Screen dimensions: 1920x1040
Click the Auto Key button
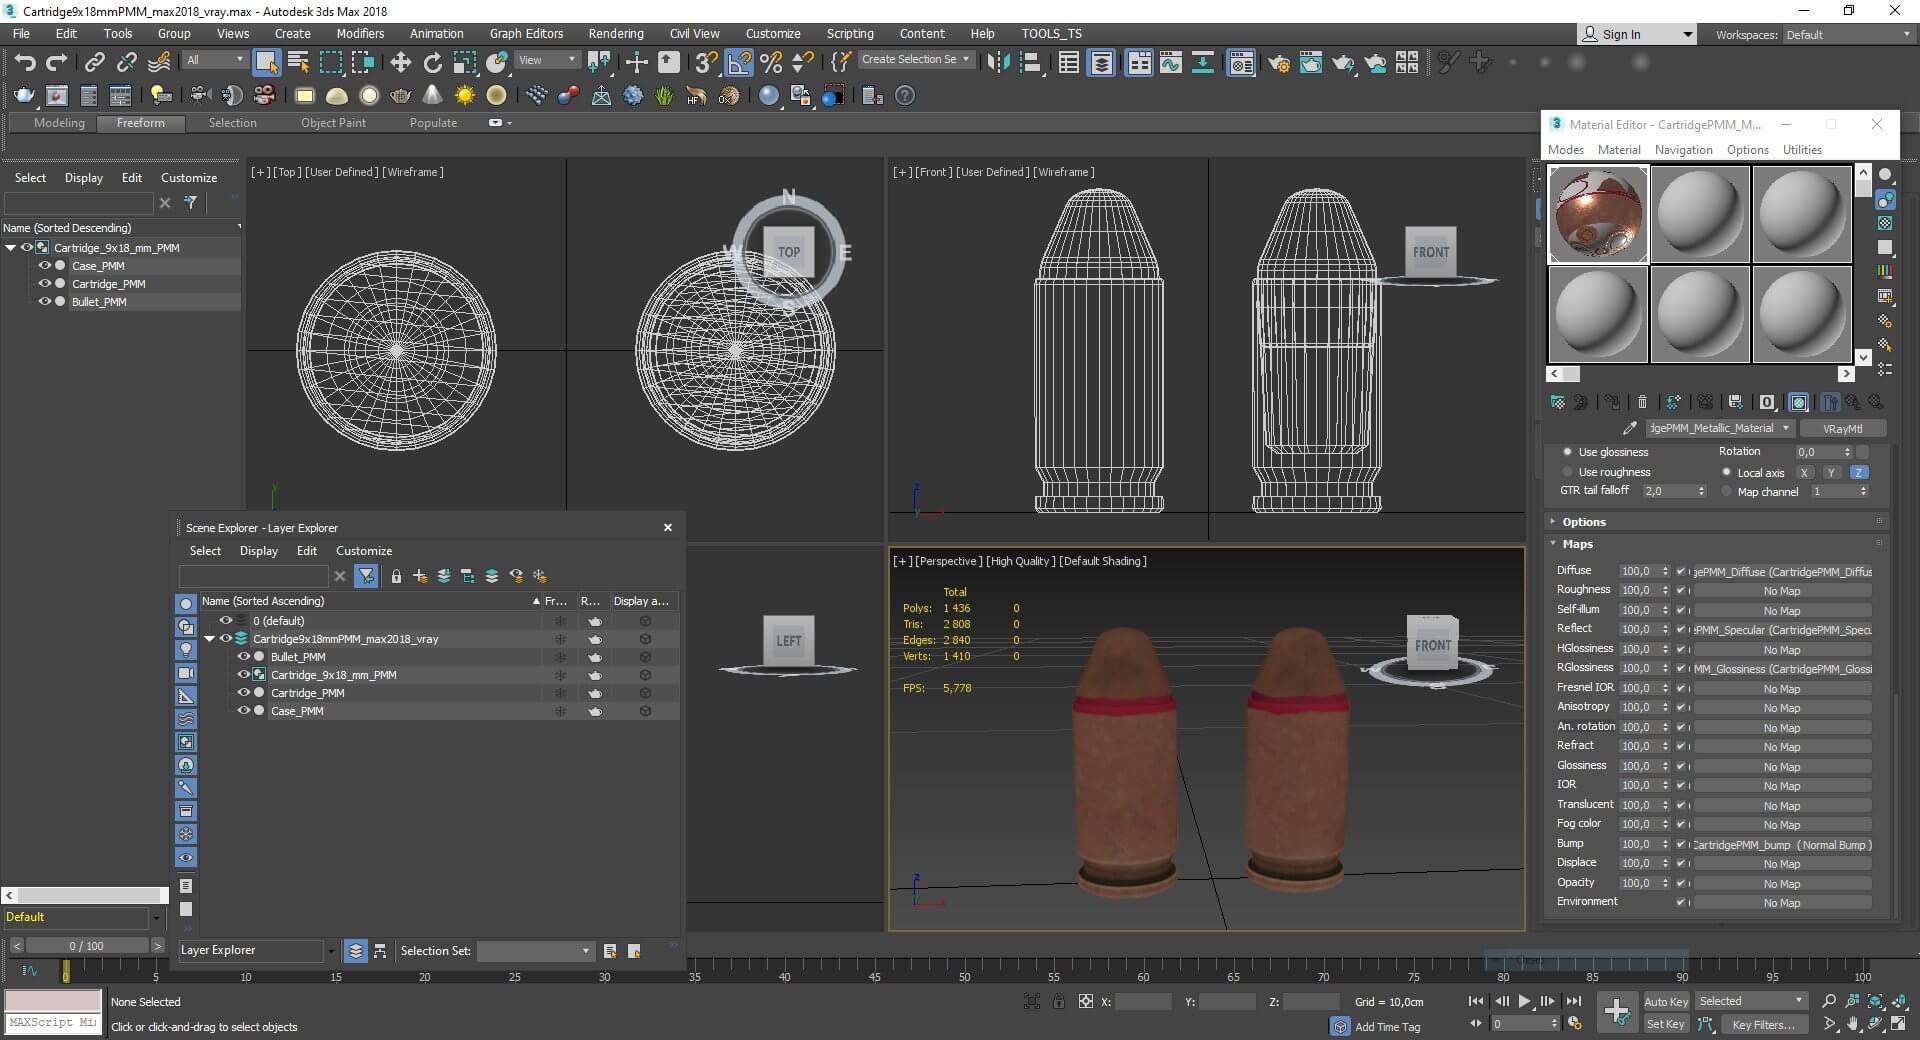(x=1665, y=1001)
